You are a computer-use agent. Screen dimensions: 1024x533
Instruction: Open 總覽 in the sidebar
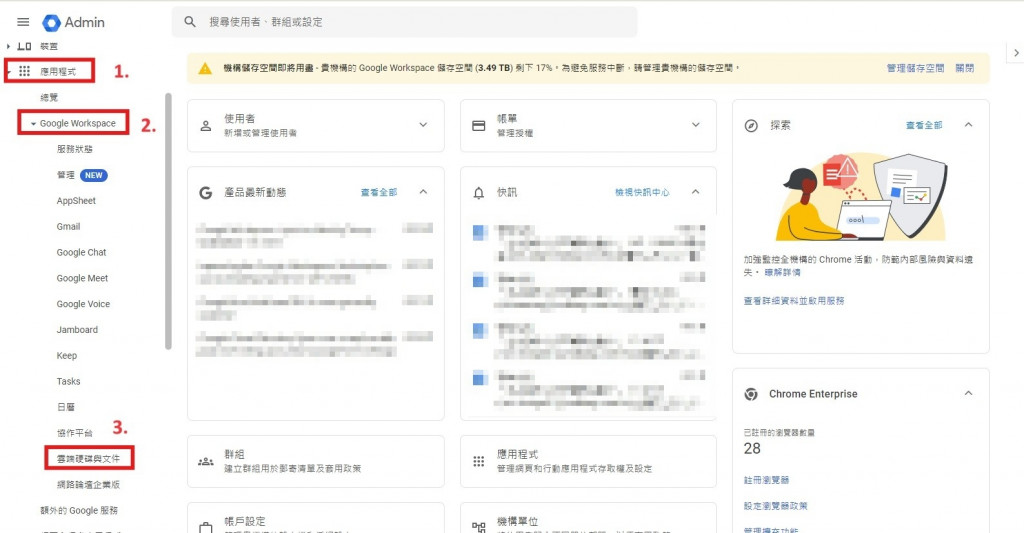49,97
